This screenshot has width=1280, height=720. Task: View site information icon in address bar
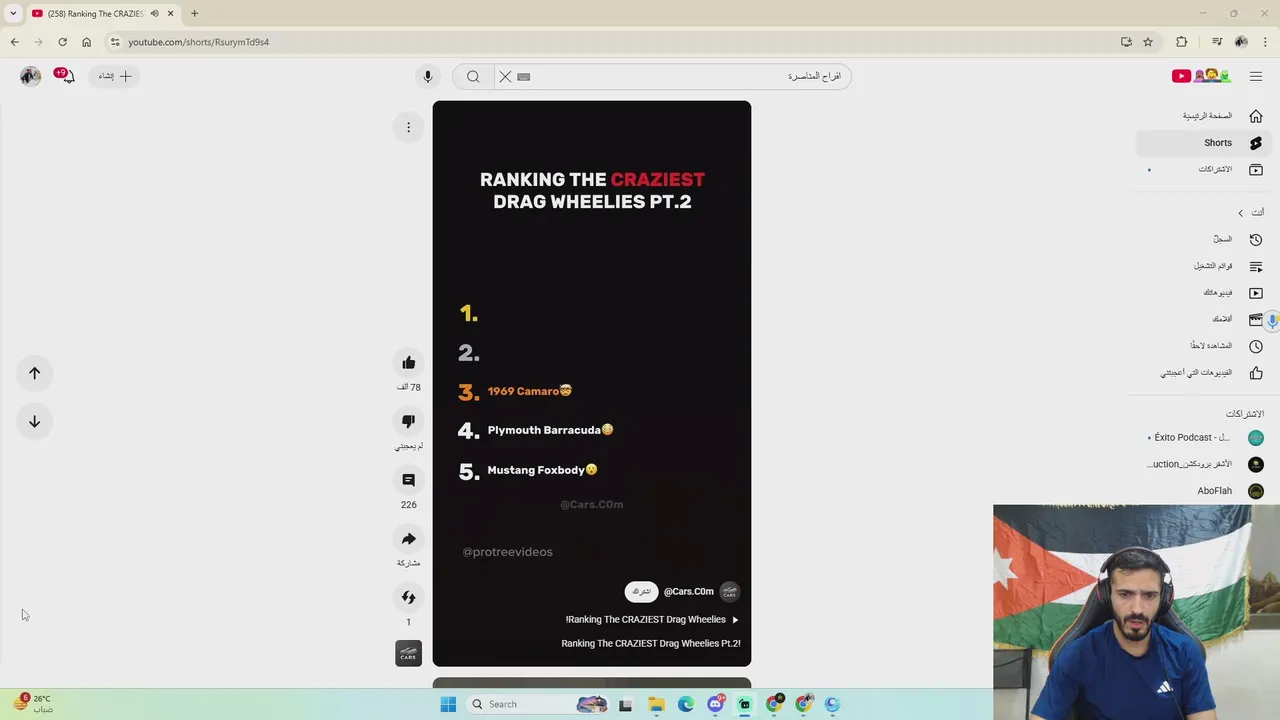[115, 42]
